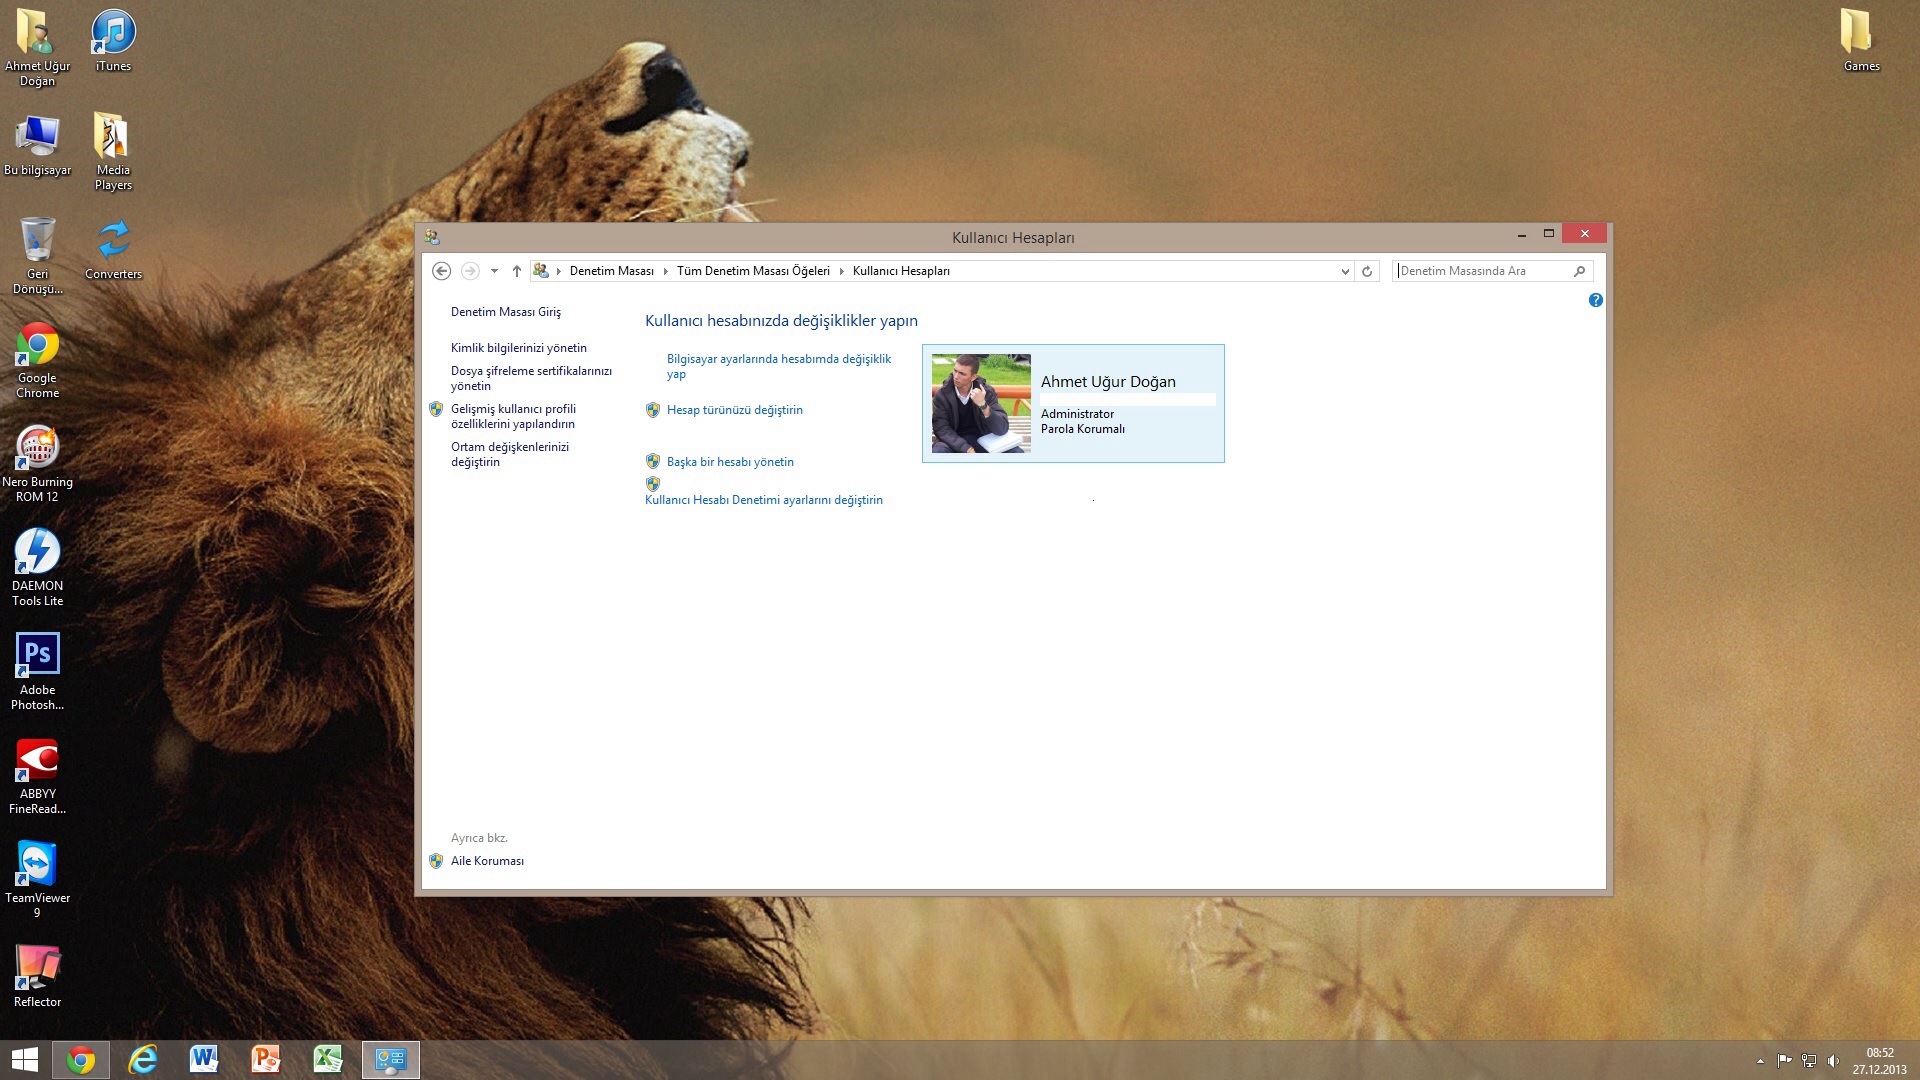Screen dimensions: 1920x1080
Task: Click Denetim Masasında Ara input field
Action: pyautogui.click(x=1491, y=270)
